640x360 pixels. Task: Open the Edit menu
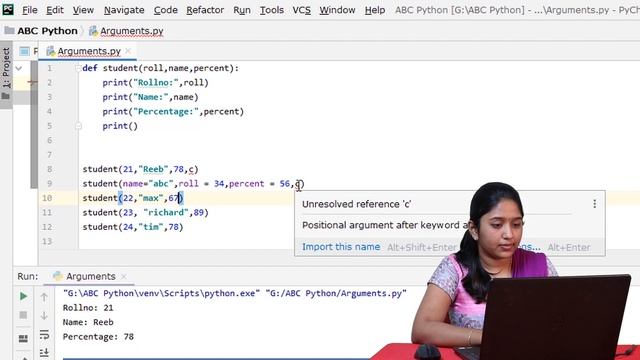coord(55,10)
